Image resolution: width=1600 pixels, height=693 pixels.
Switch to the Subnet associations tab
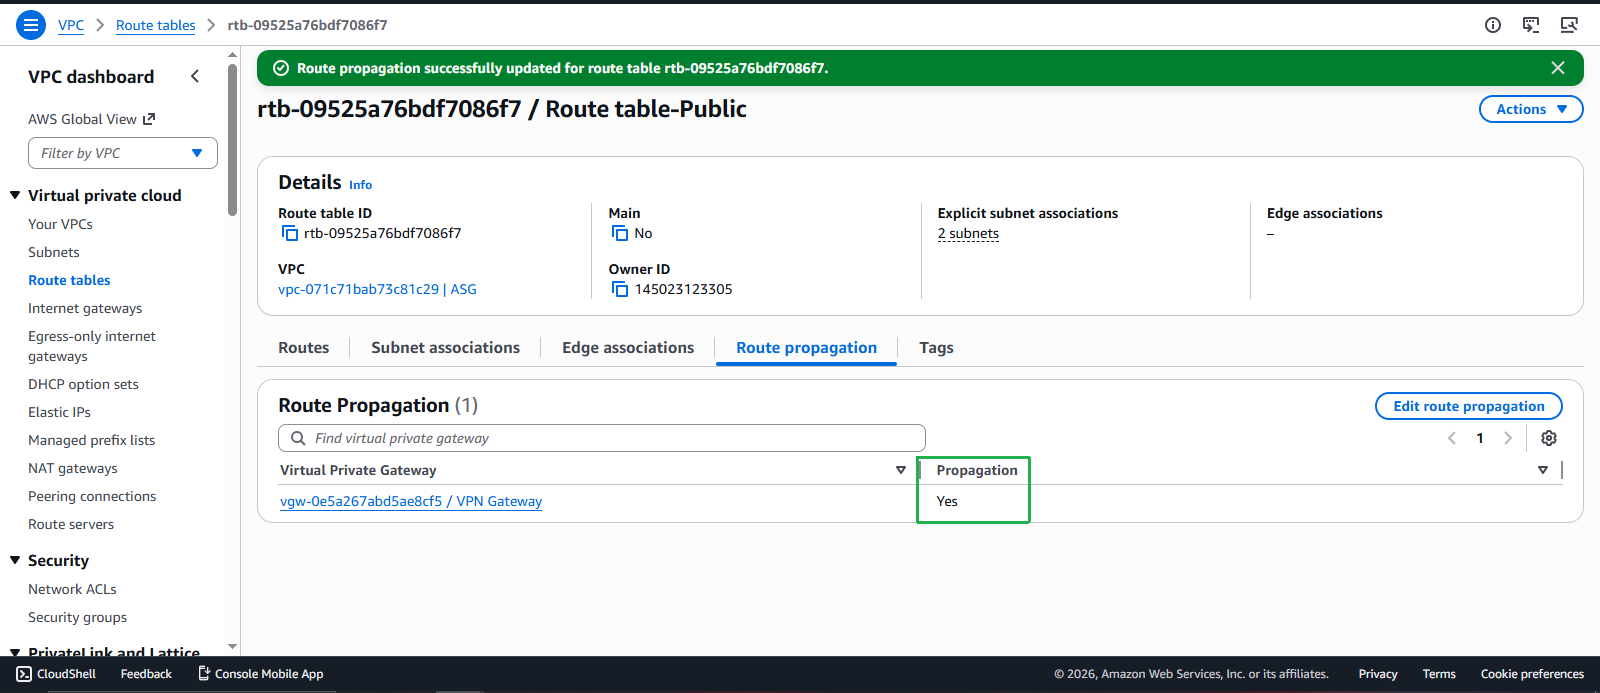tap(445, 347)
